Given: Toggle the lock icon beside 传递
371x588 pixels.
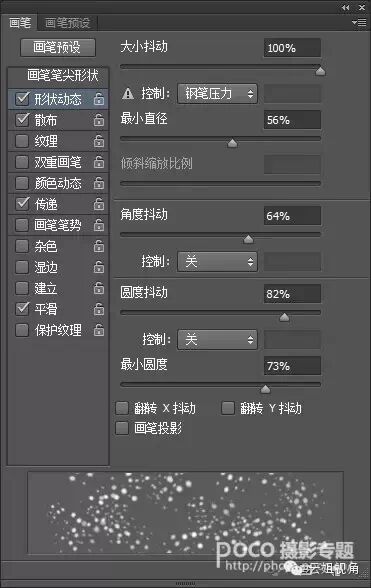Looking at the screenshot, I should [99, 204].
